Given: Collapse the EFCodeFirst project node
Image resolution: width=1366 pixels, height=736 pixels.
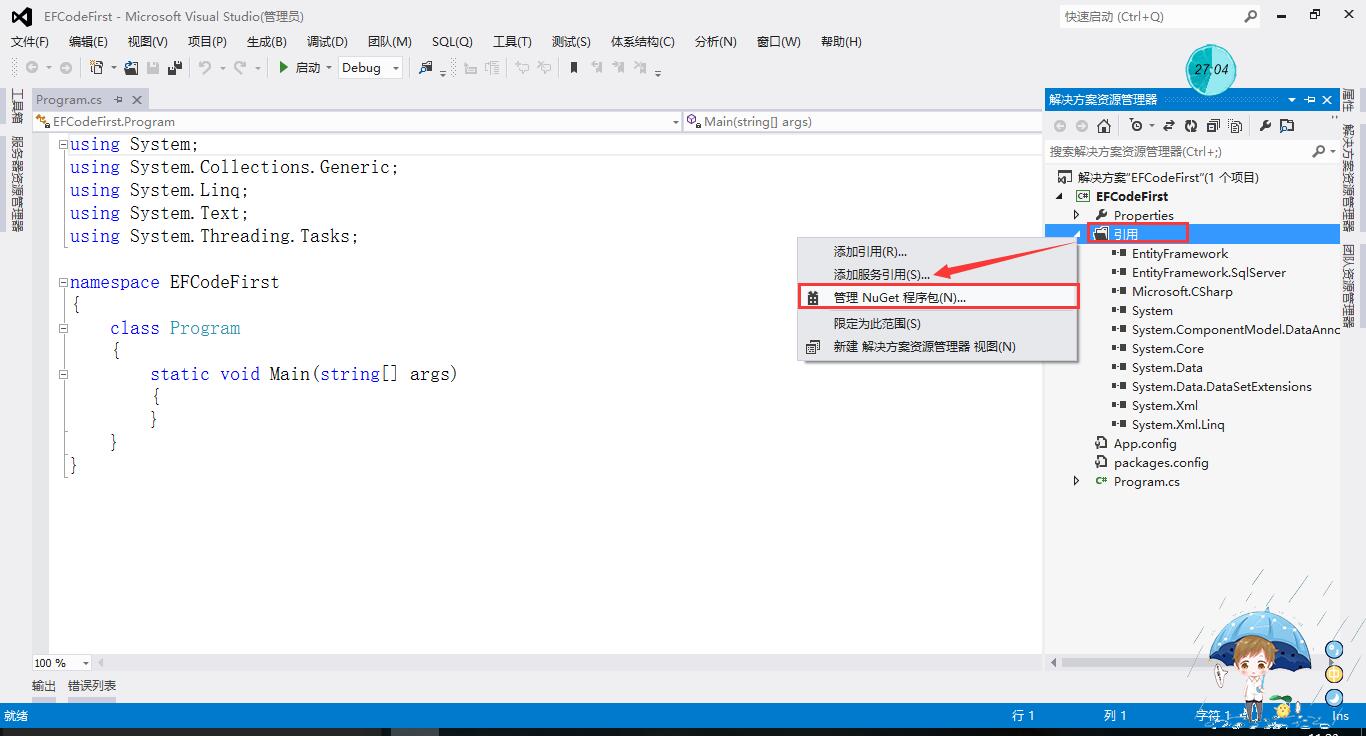Looking at the screenshot, I should 1059,196.
